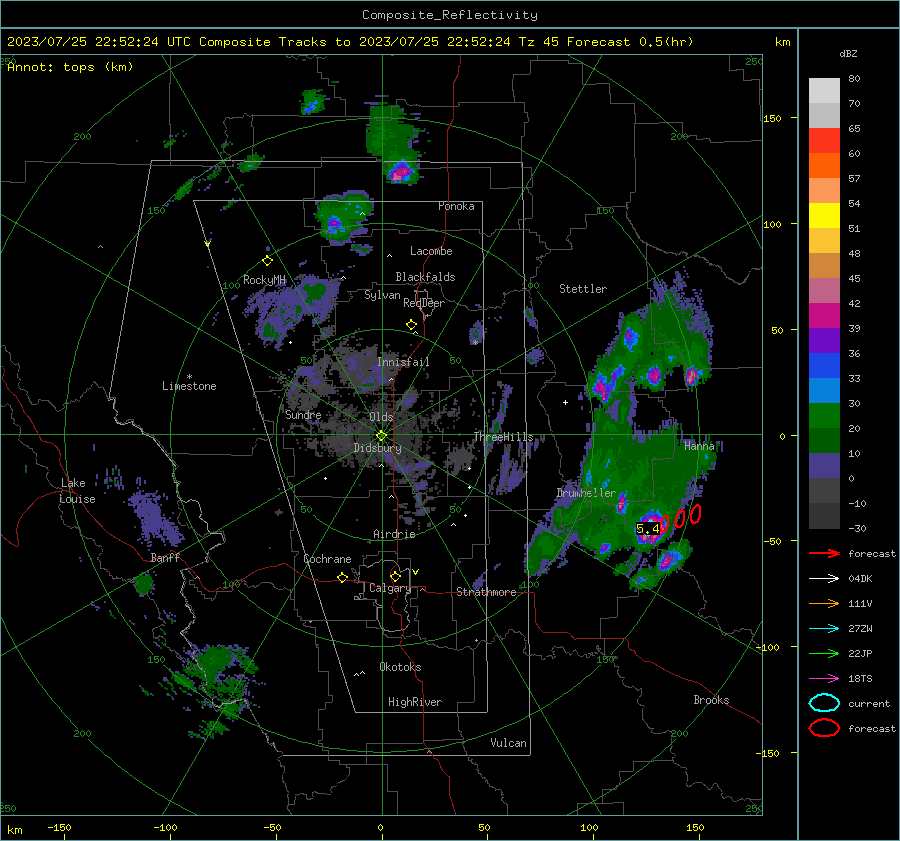Select the Sylvan label on the map
Viewport: 900px width, 841px height.
point(382,295)
